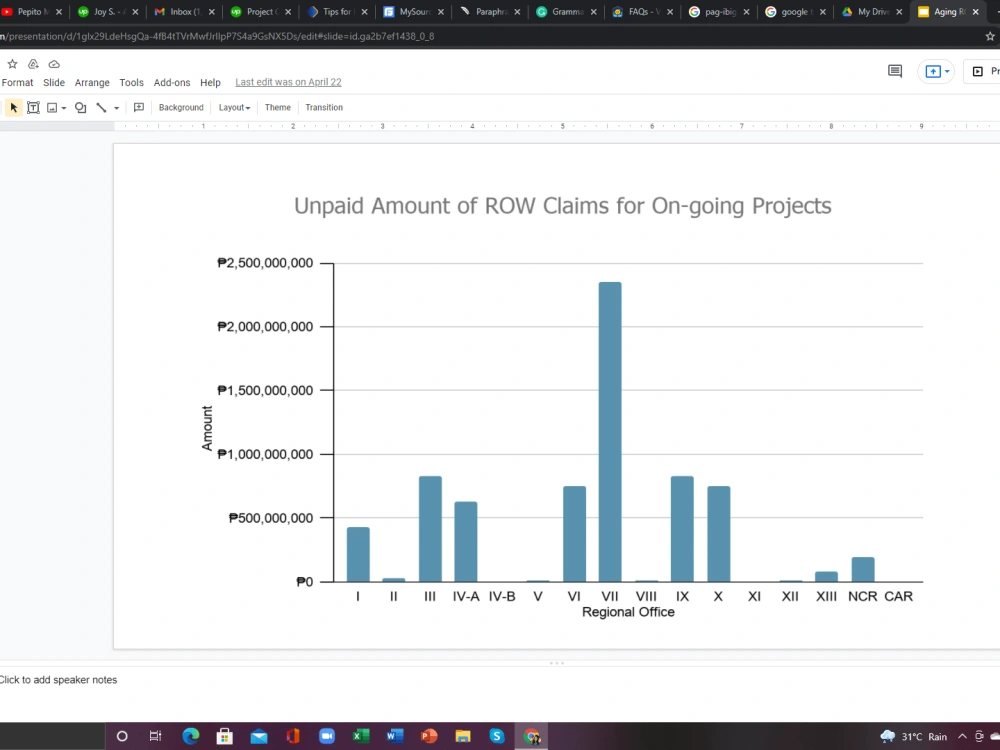Switch to the Paraphrase browser tab
Viewport: 1000px width, 750px height.
pyautogui.click(x=491, y=11)
